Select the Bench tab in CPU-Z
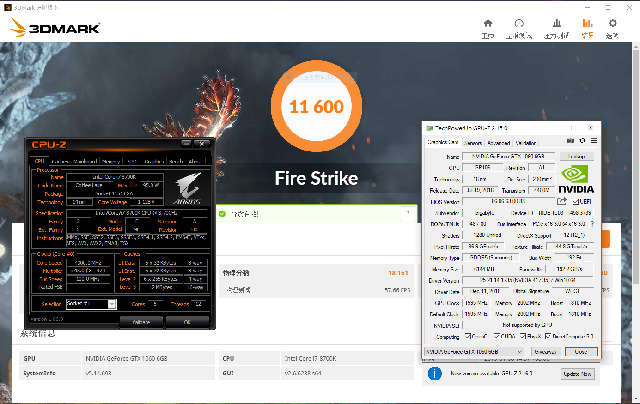Image resolution: width=640 pixels, height=404 pixels. 176,161
